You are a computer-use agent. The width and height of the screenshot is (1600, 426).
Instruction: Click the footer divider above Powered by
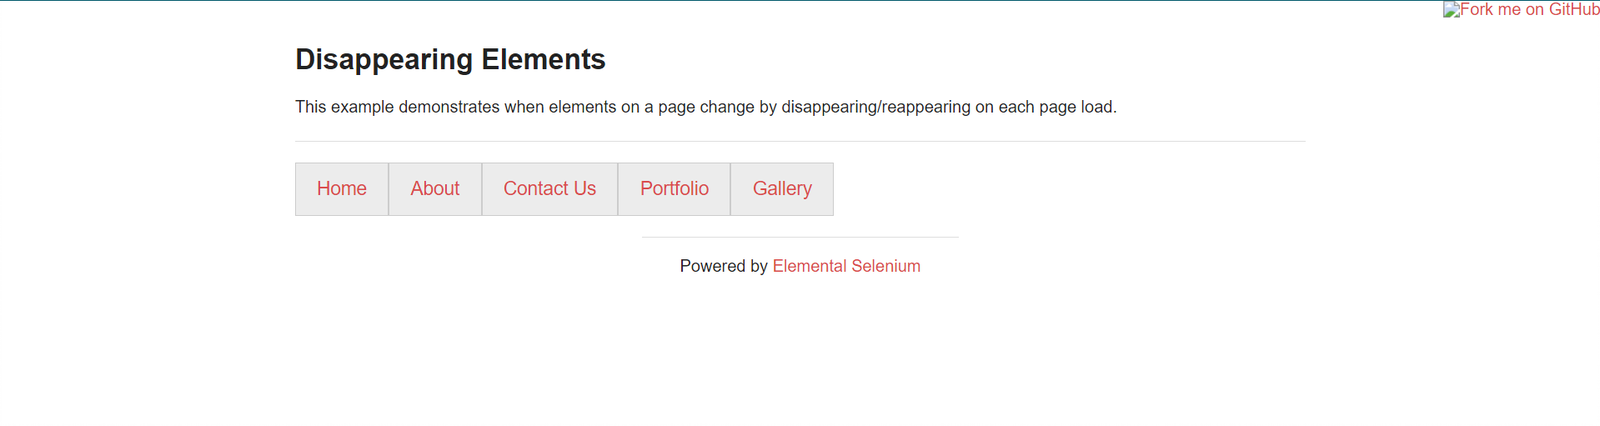[x=800, y=237]
